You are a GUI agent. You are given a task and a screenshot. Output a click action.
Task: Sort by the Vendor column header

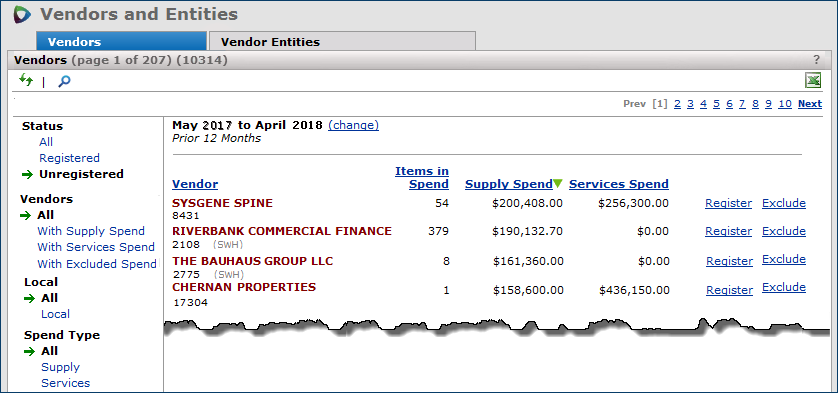pos(195,184)
